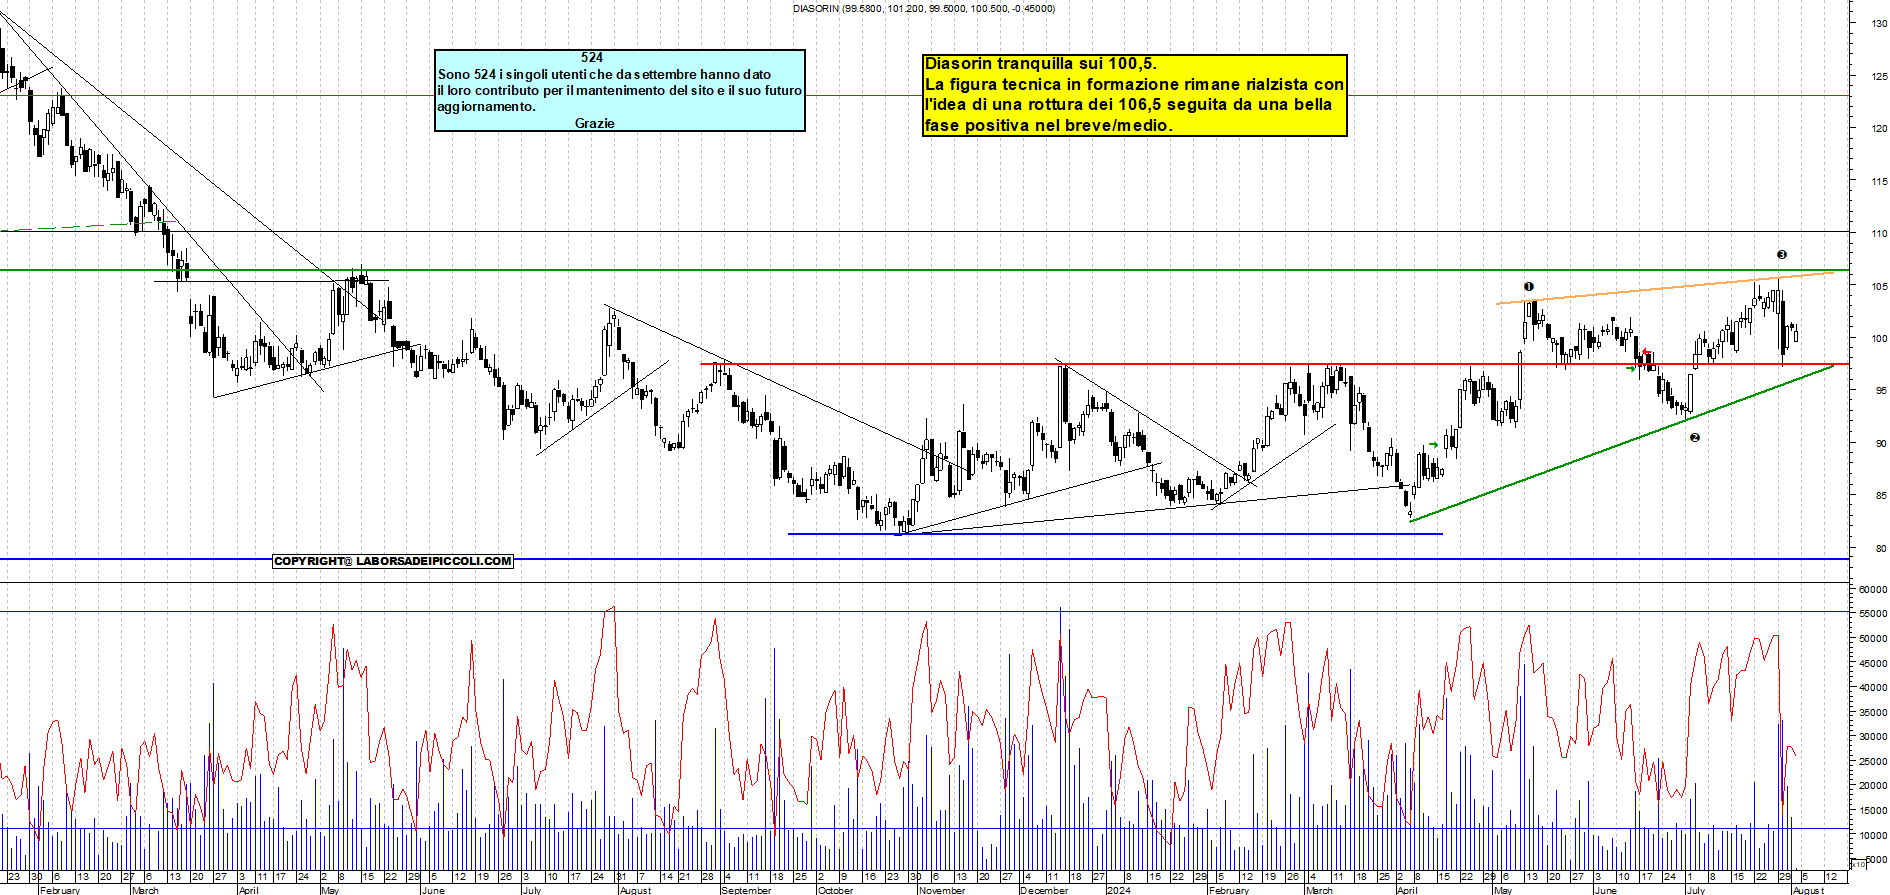
Task: Click the volume axis label 55000
Action: click(x=1873, y=614)
